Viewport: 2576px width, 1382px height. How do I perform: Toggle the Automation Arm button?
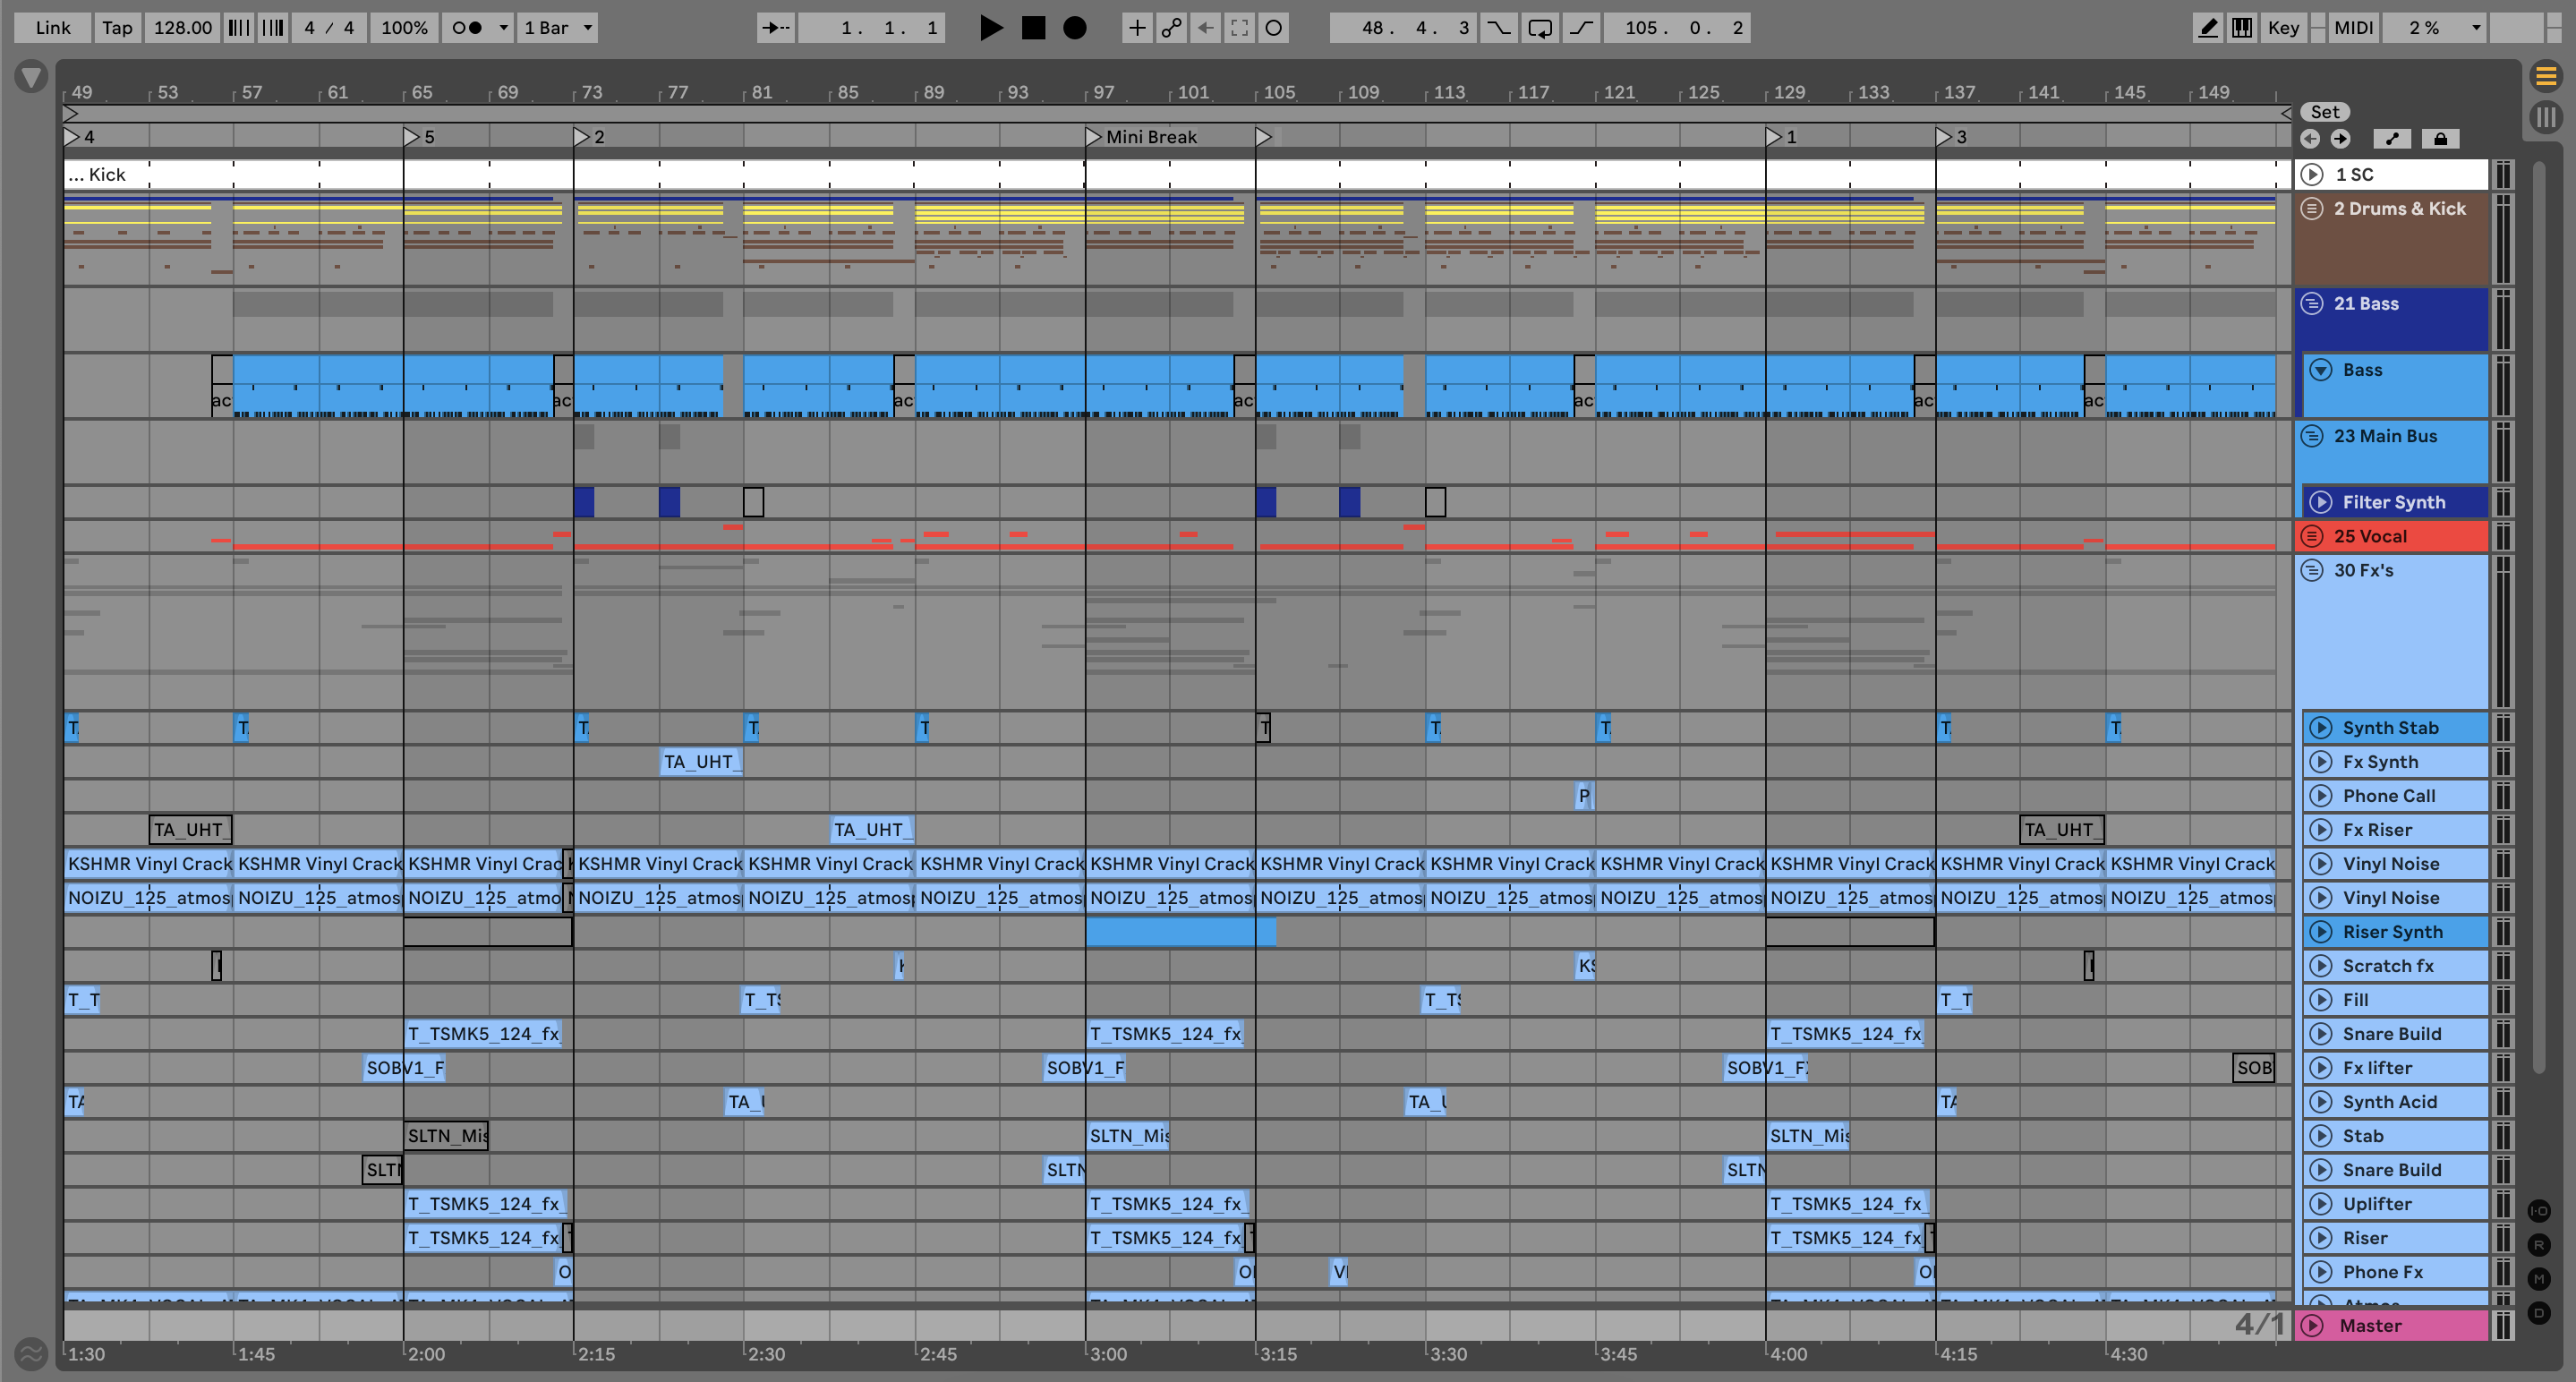(1171, 28)
